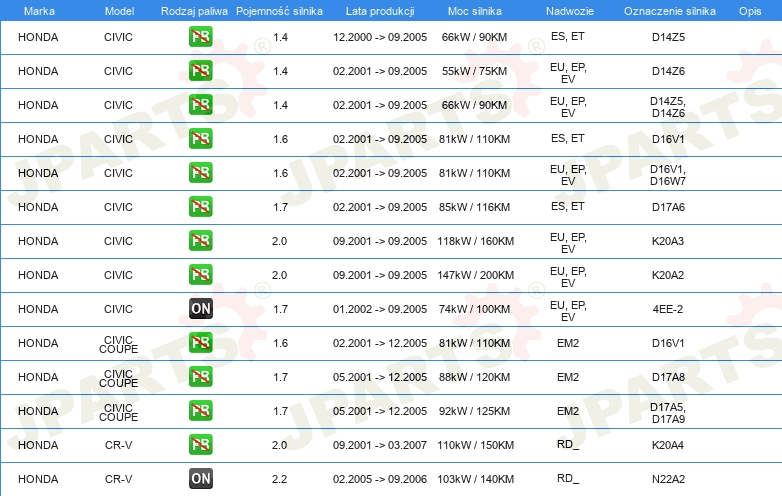Select the PB fuel icon for engine K20A3

pyautogui.click(x=200, y=241)
